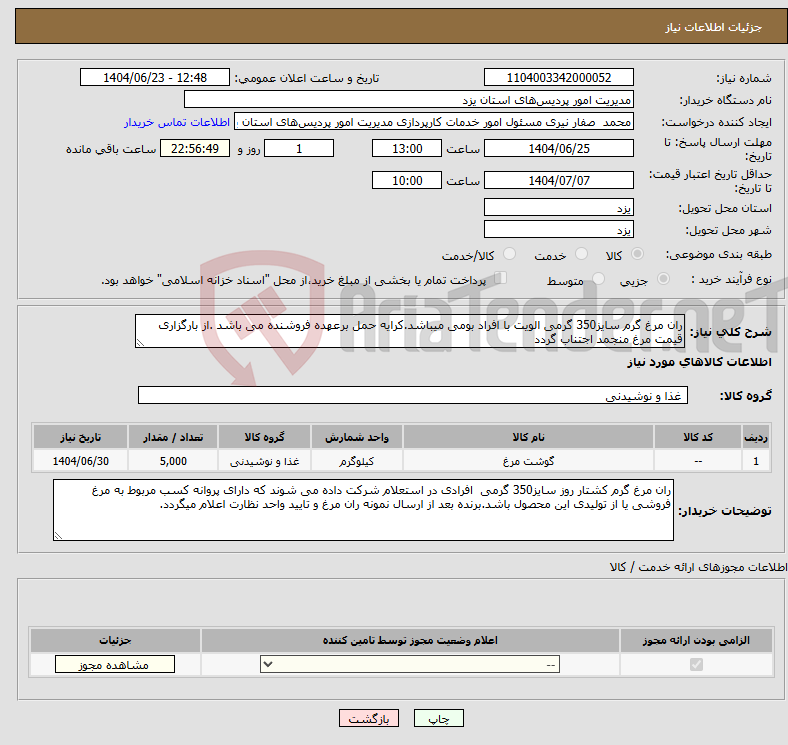Click the request creator name field
788x745 pixels.
tap(434, 122)
